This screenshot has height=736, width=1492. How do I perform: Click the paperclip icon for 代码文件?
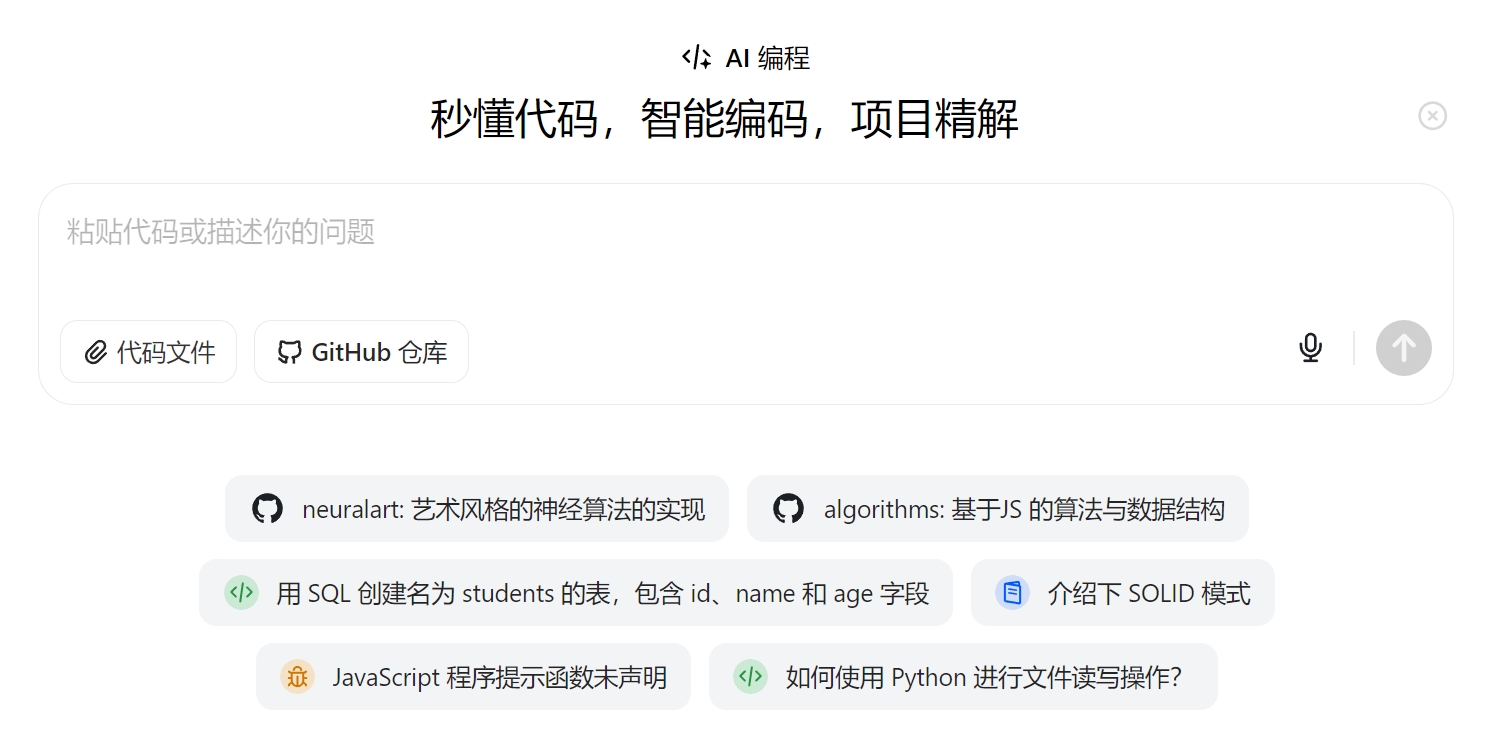point(96,352)
